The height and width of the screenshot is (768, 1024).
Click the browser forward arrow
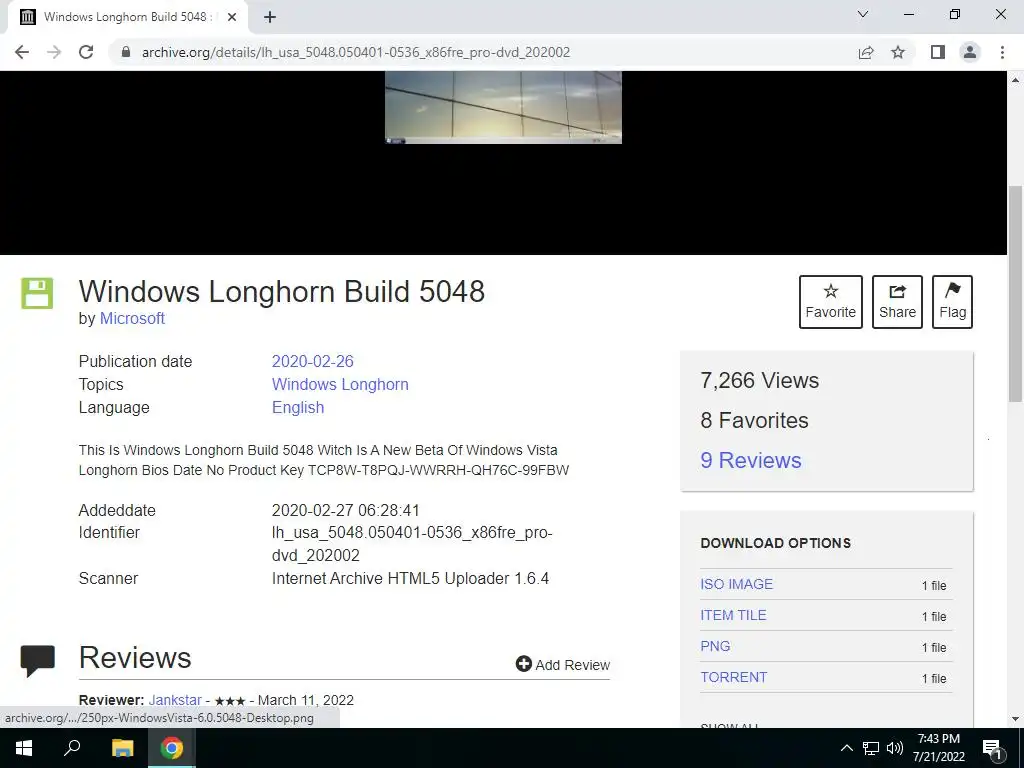pos(54,52)
